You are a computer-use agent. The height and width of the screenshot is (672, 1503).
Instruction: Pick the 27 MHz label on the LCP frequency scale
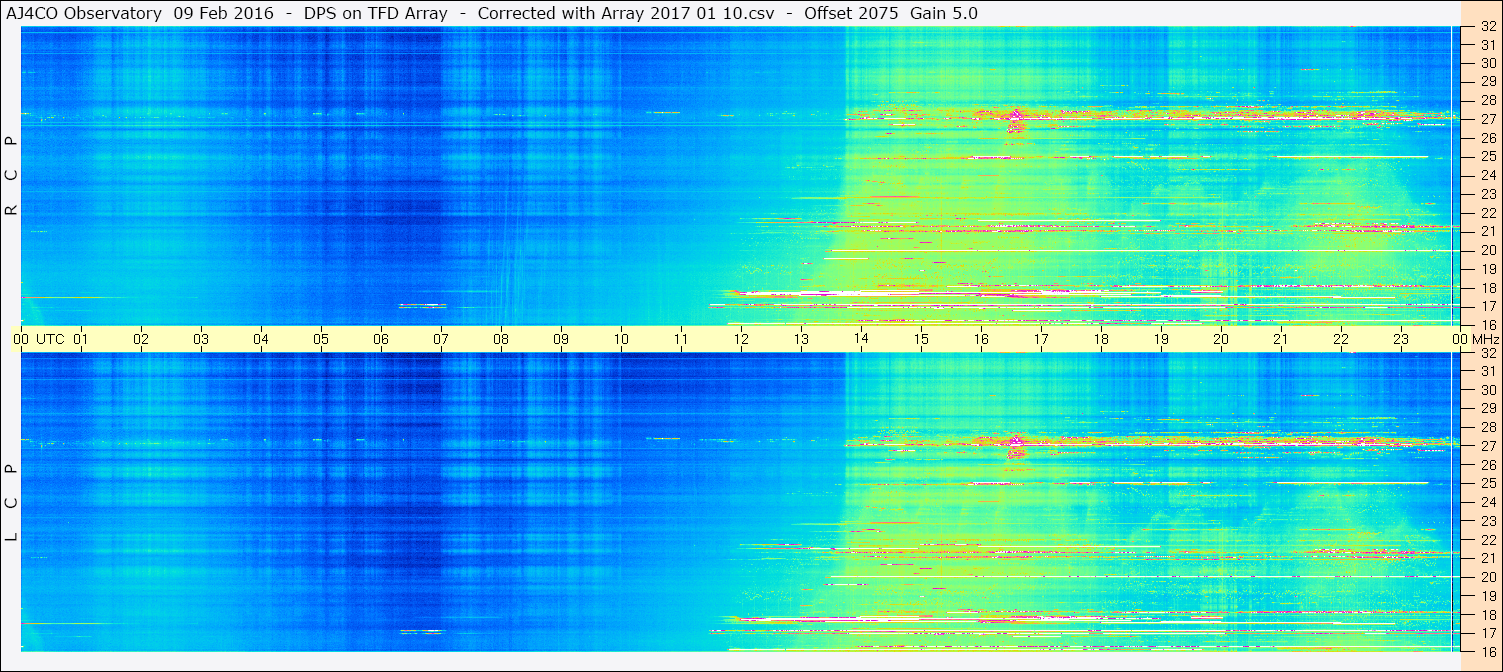(1487, 446)
